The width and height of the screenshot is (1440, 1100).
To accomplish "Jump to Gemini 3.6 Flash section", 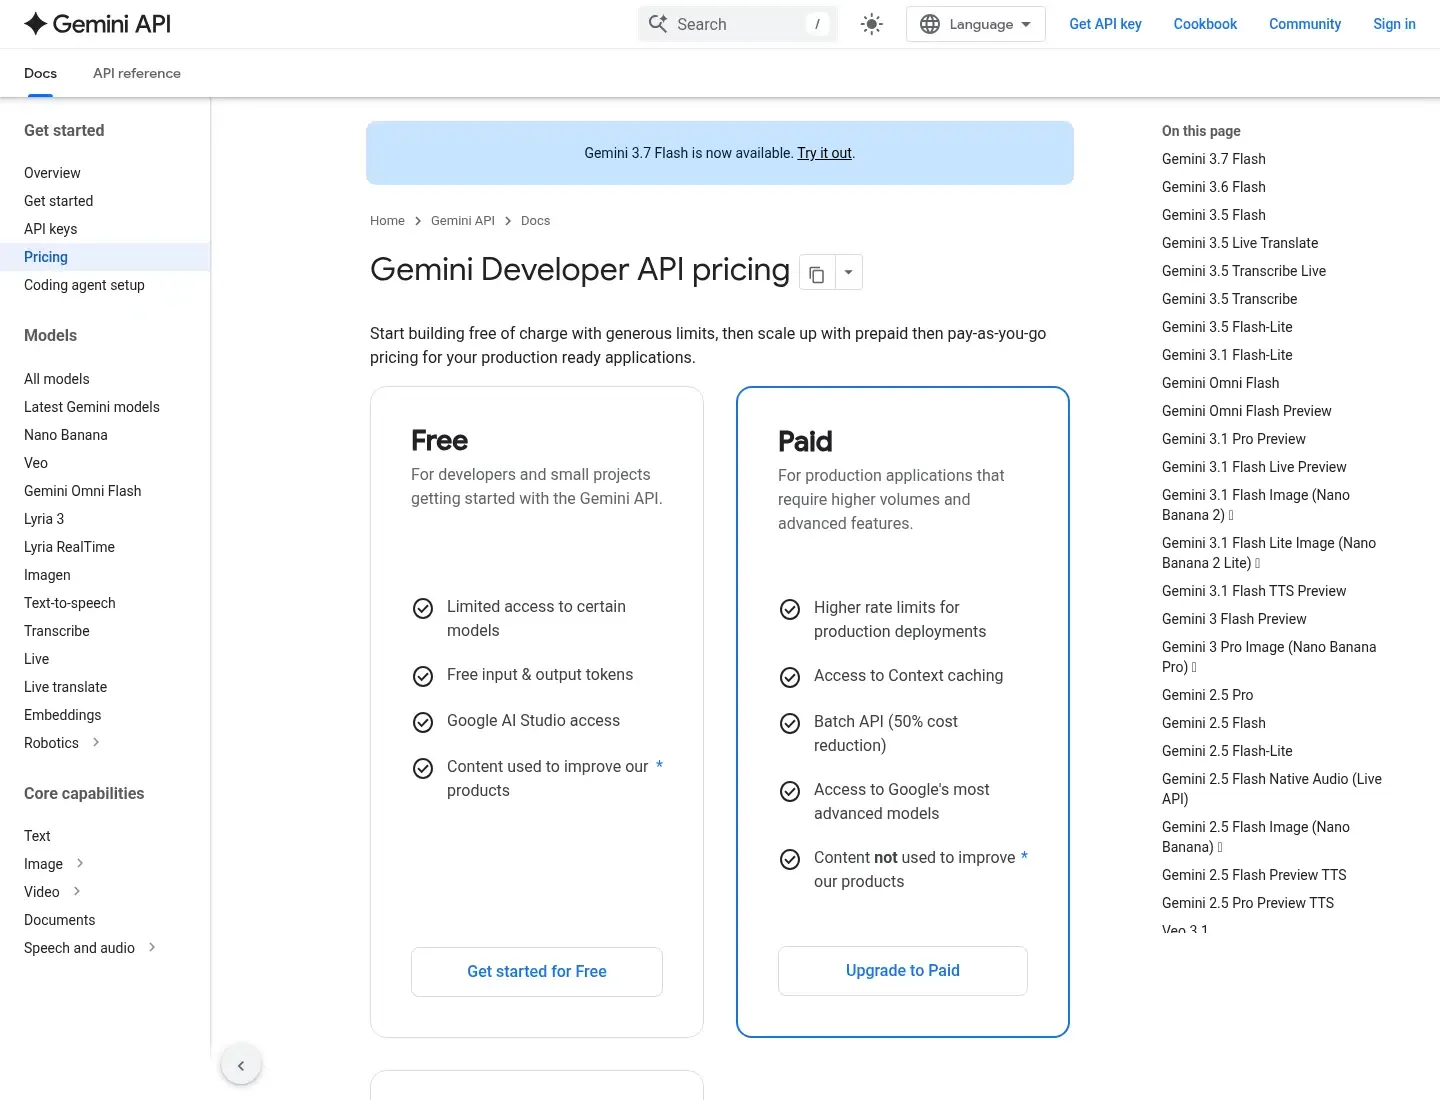I will point(1214,187).
